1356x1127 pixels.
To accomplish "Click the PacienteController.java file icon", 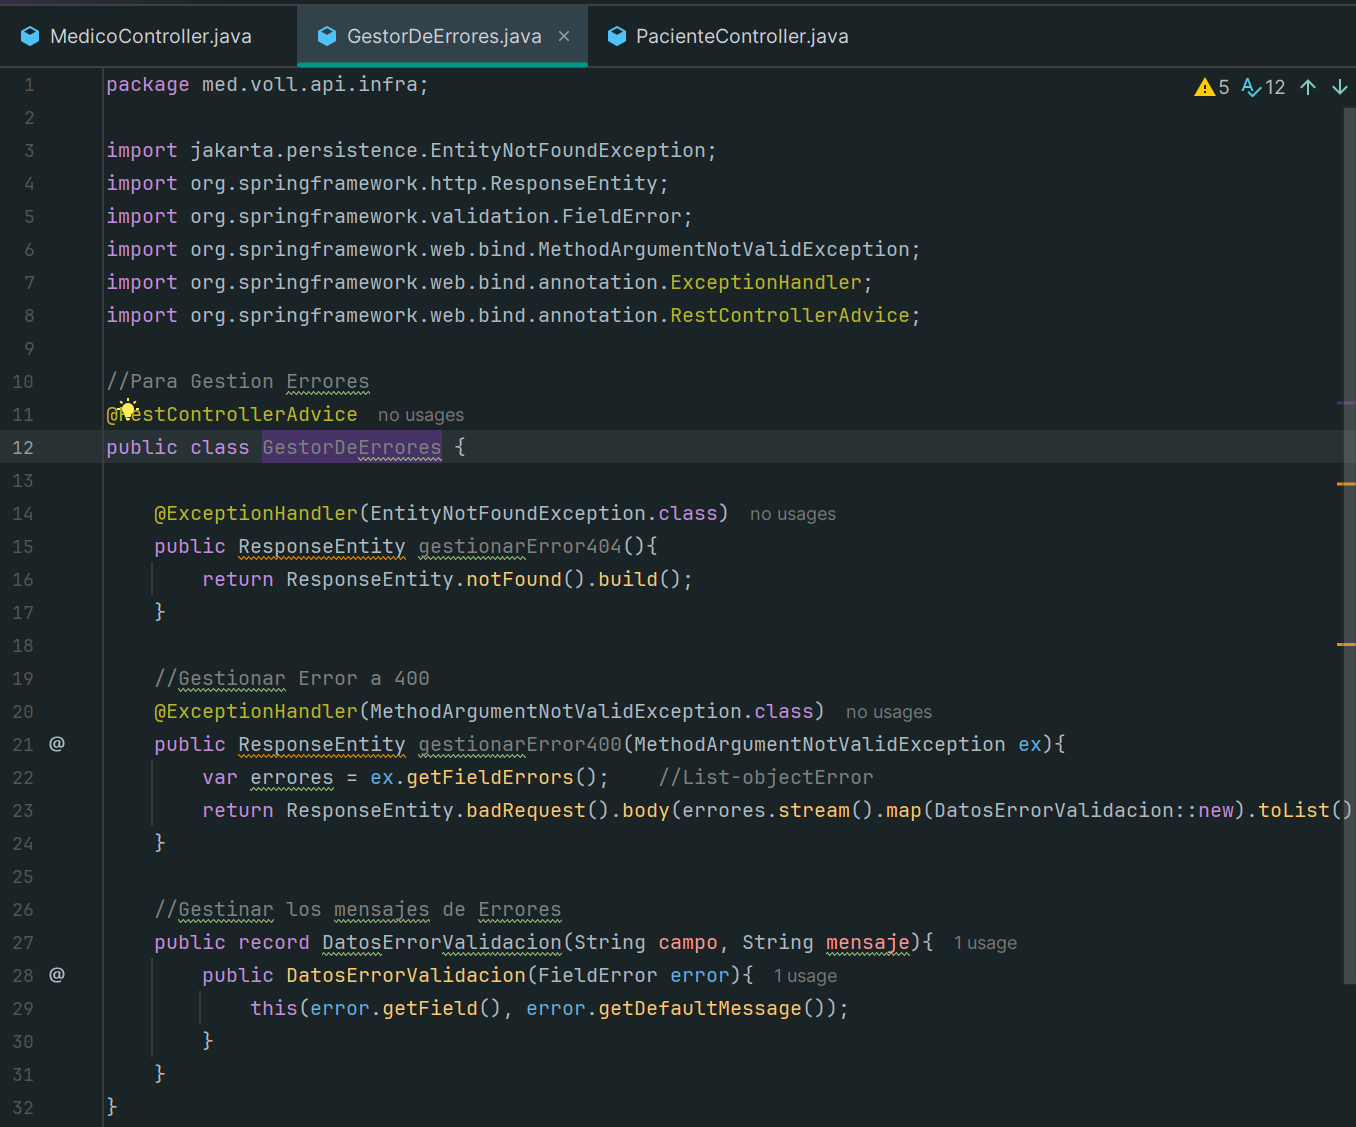I will pos(617,36).
